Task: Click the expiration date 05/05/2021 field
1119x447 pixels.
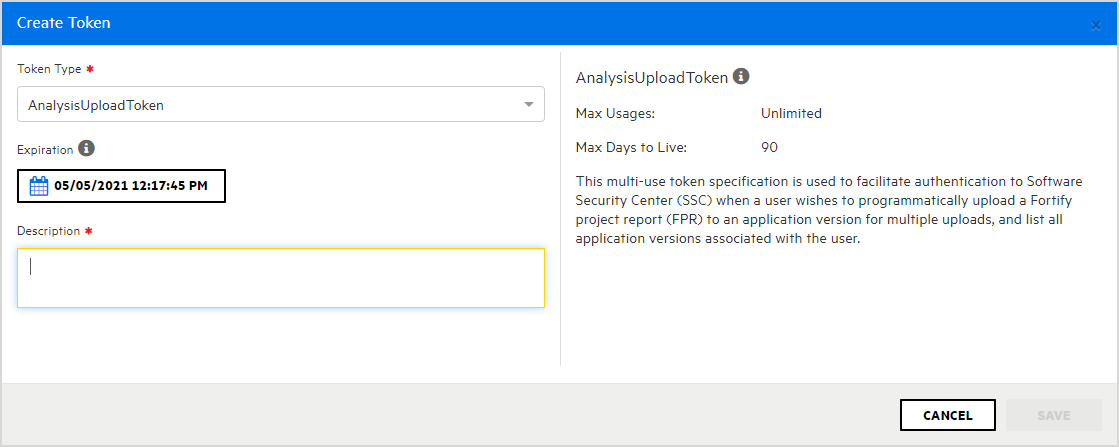Action: tap(130, 186)
